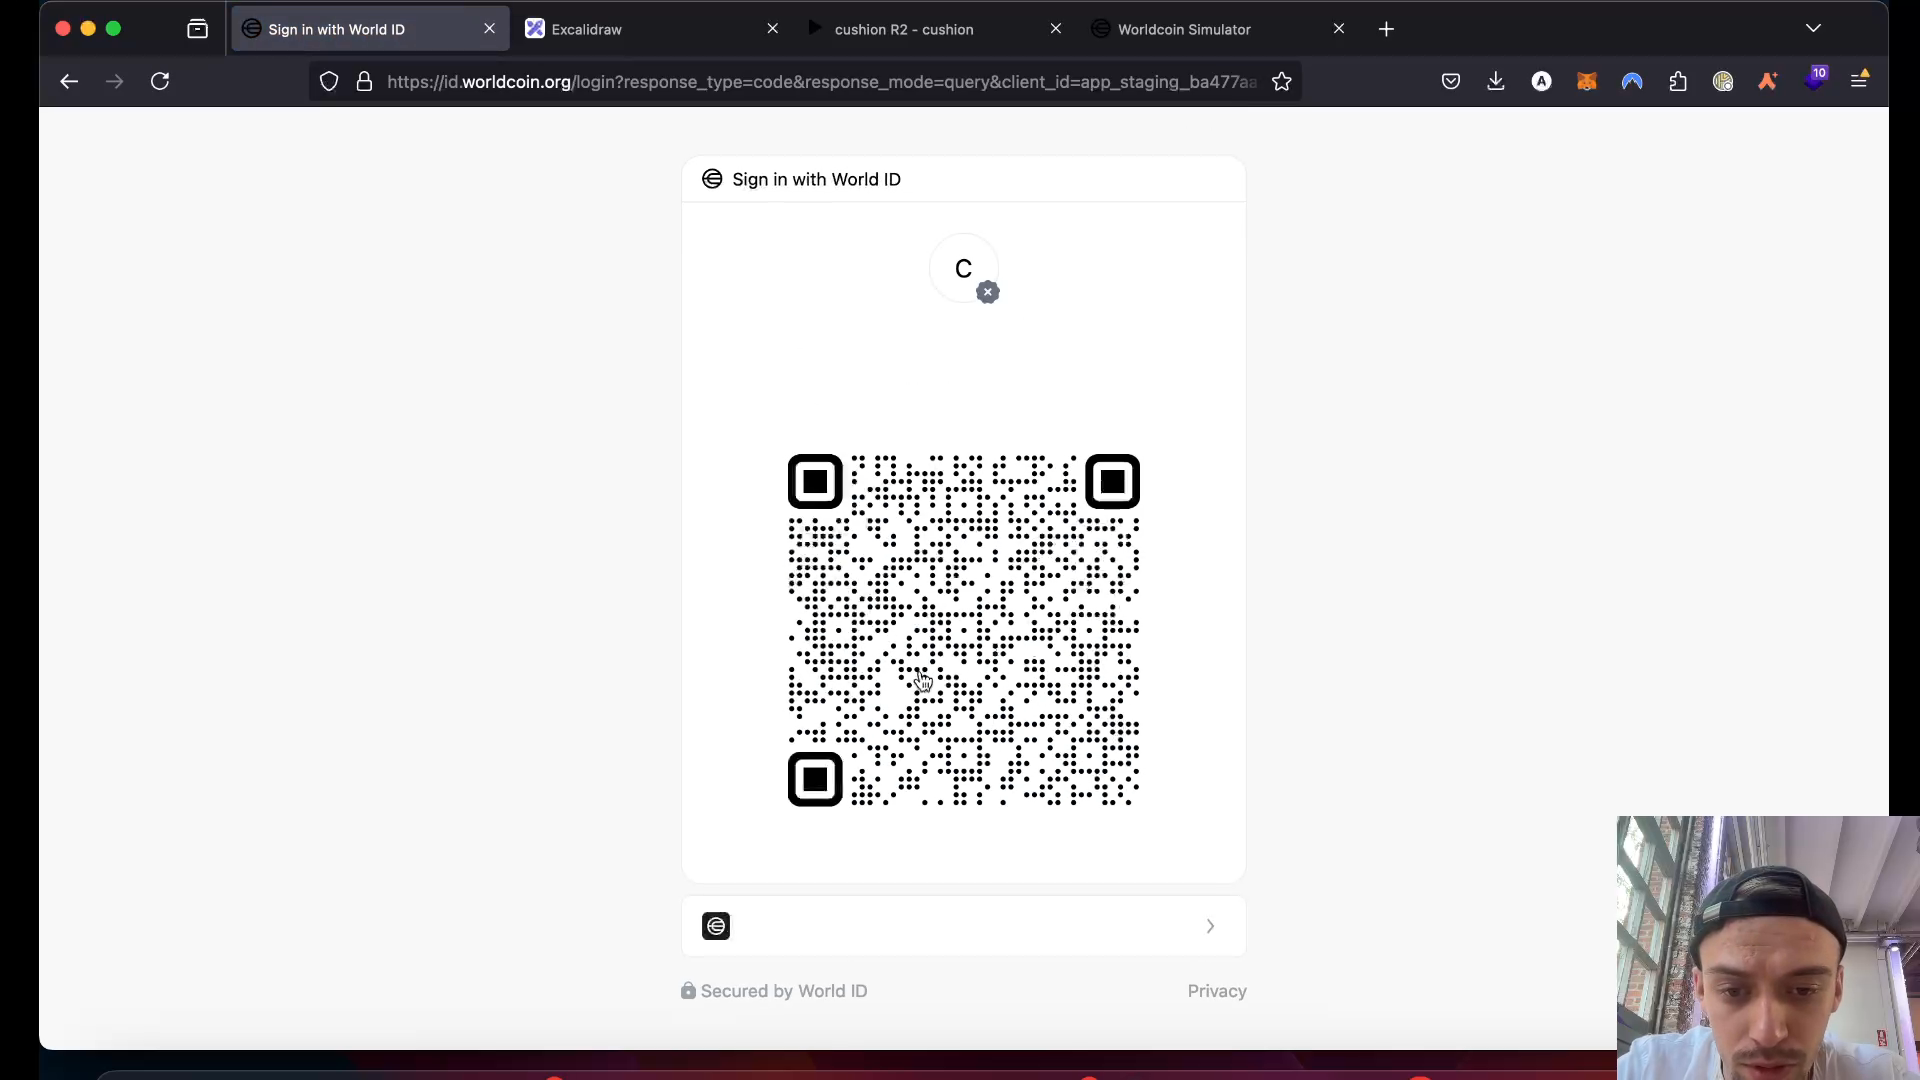Viewport: 1920px width, 1080px height.
Task: Open the orange sparkle extension icon
Action: [x=1767, y=81]
